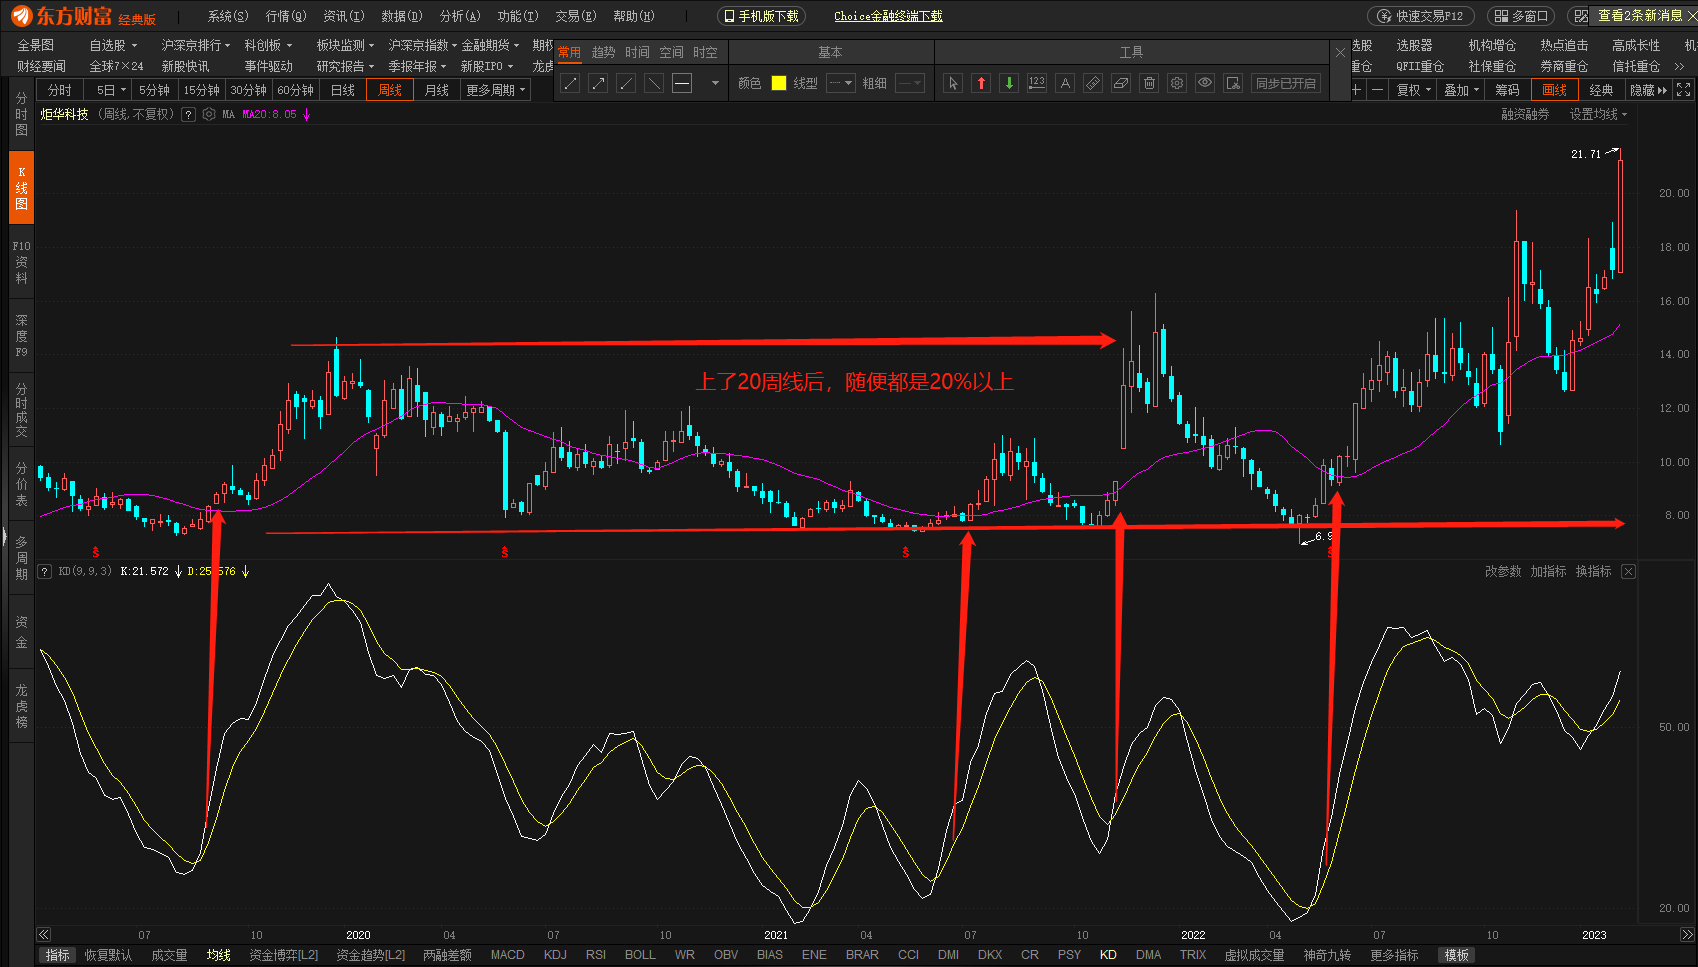Toggle 均线 moving average overlay
The width and height of the screenshot is (1698, 967).
click(x=218, y=955)
